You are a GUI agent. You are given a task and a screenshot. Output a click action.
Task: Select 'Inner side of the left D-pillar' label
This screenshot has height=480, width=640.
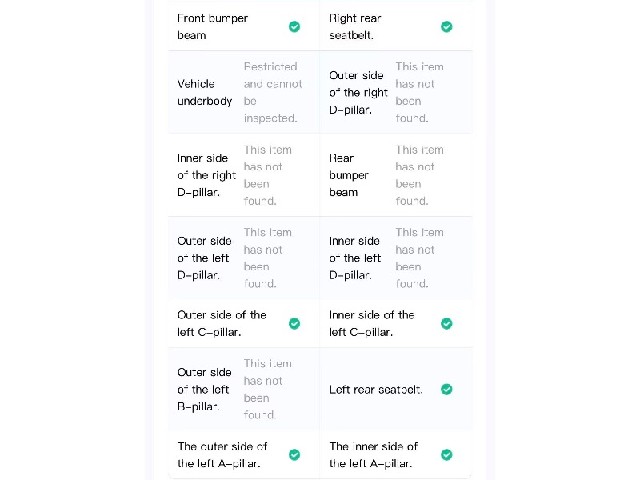(355, 258)
